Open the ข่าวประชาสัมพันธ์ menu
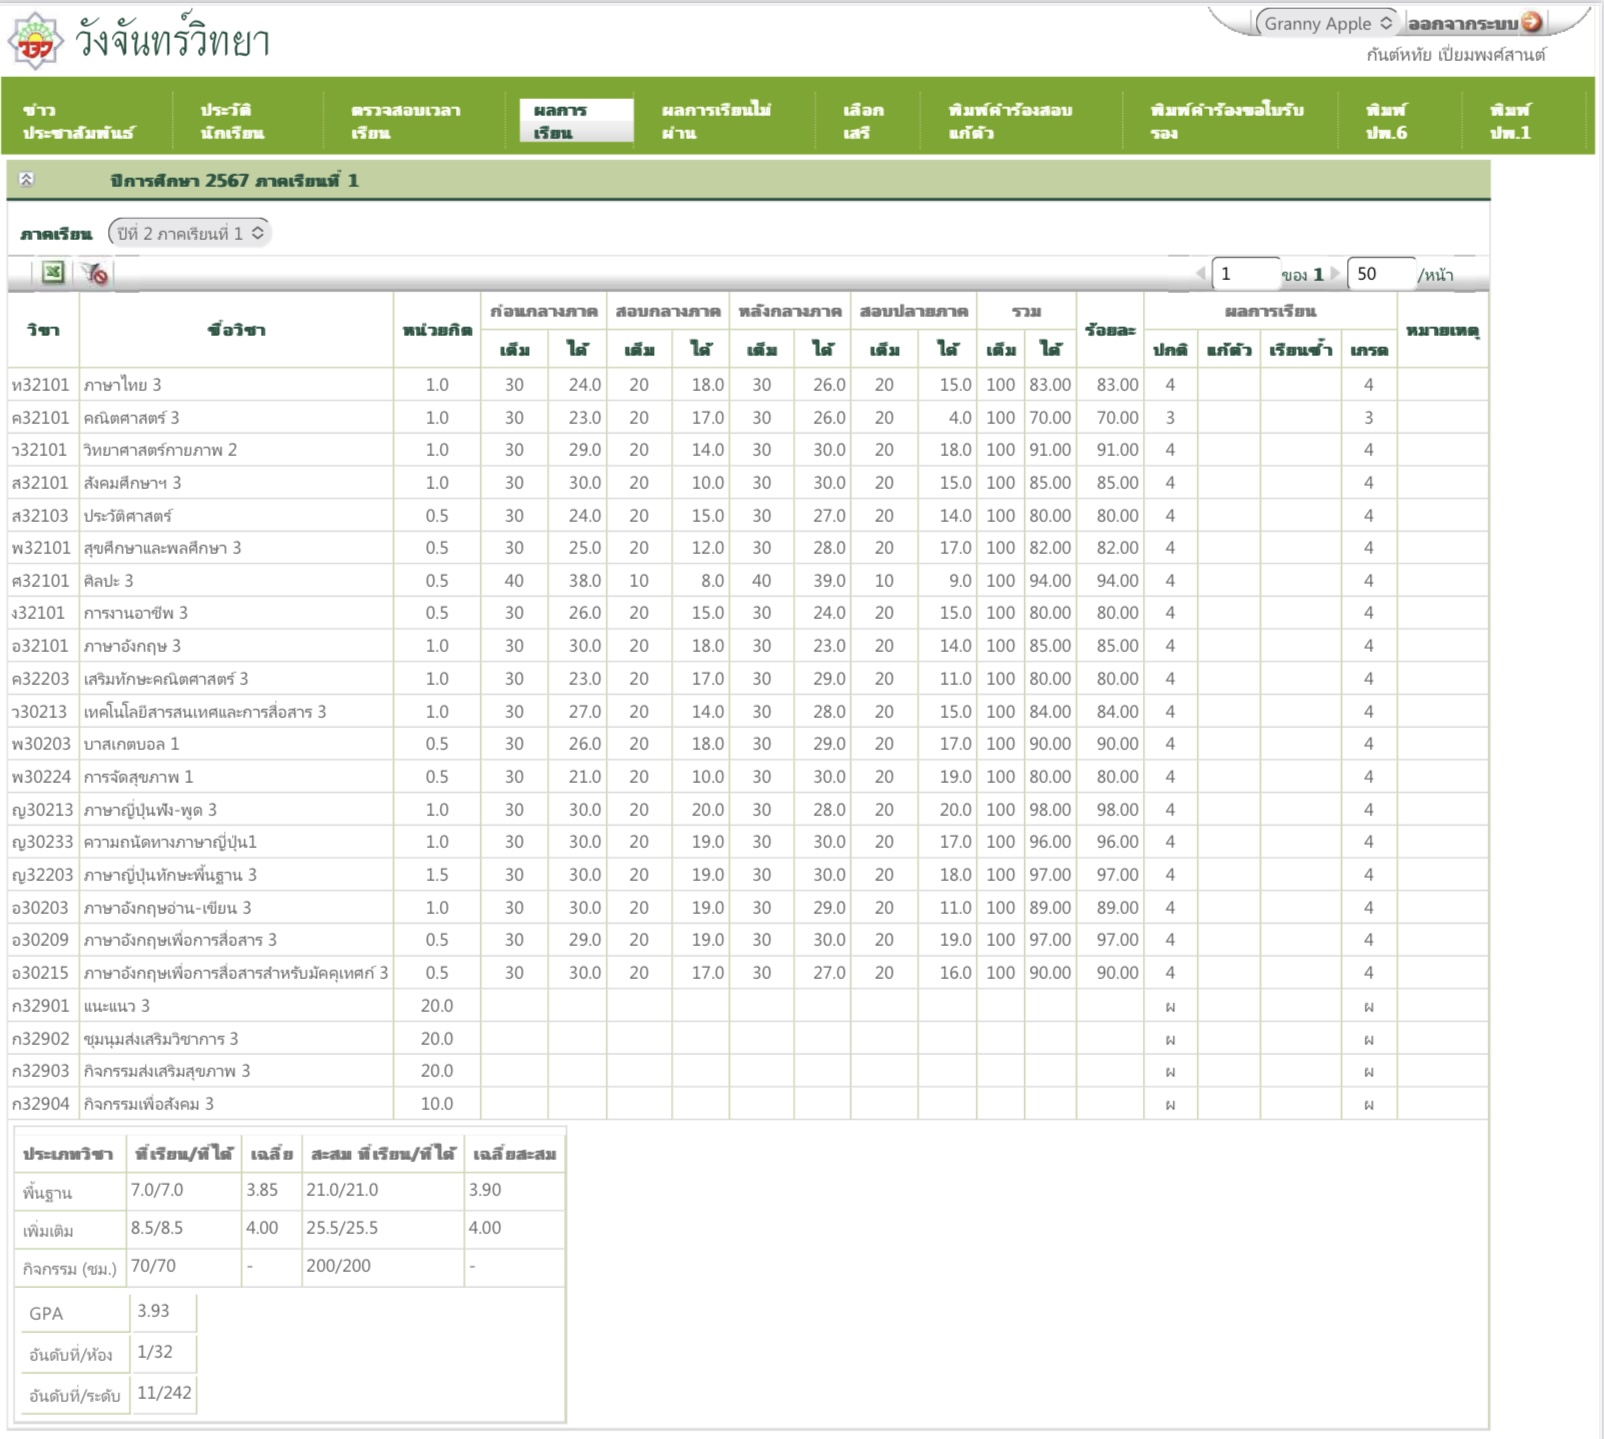Viewport: 1604px width, 1439px height. [78, 121]
